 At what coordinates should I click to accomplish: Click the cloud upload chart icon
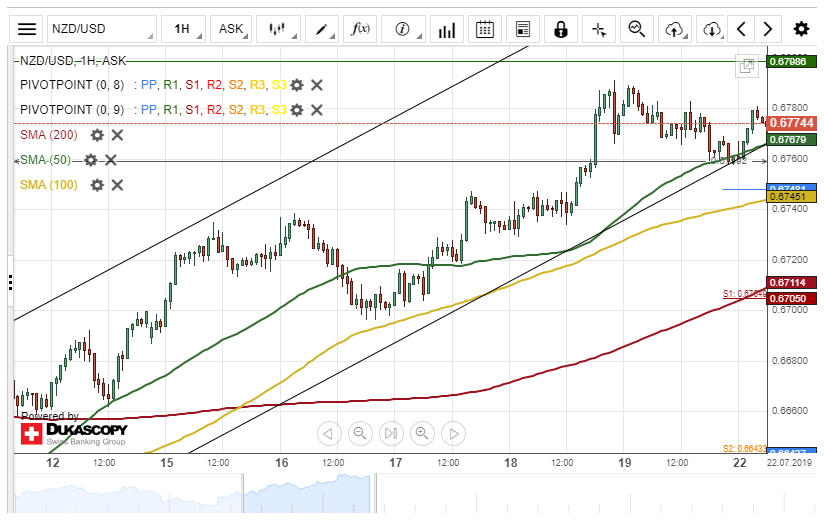(x=677, y=29)
